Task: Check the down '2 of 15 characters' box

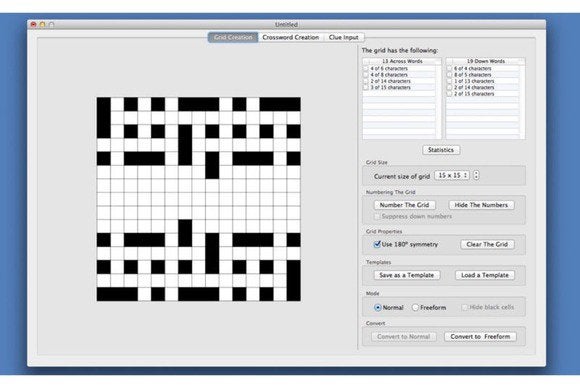Action: tap(449, 94)
